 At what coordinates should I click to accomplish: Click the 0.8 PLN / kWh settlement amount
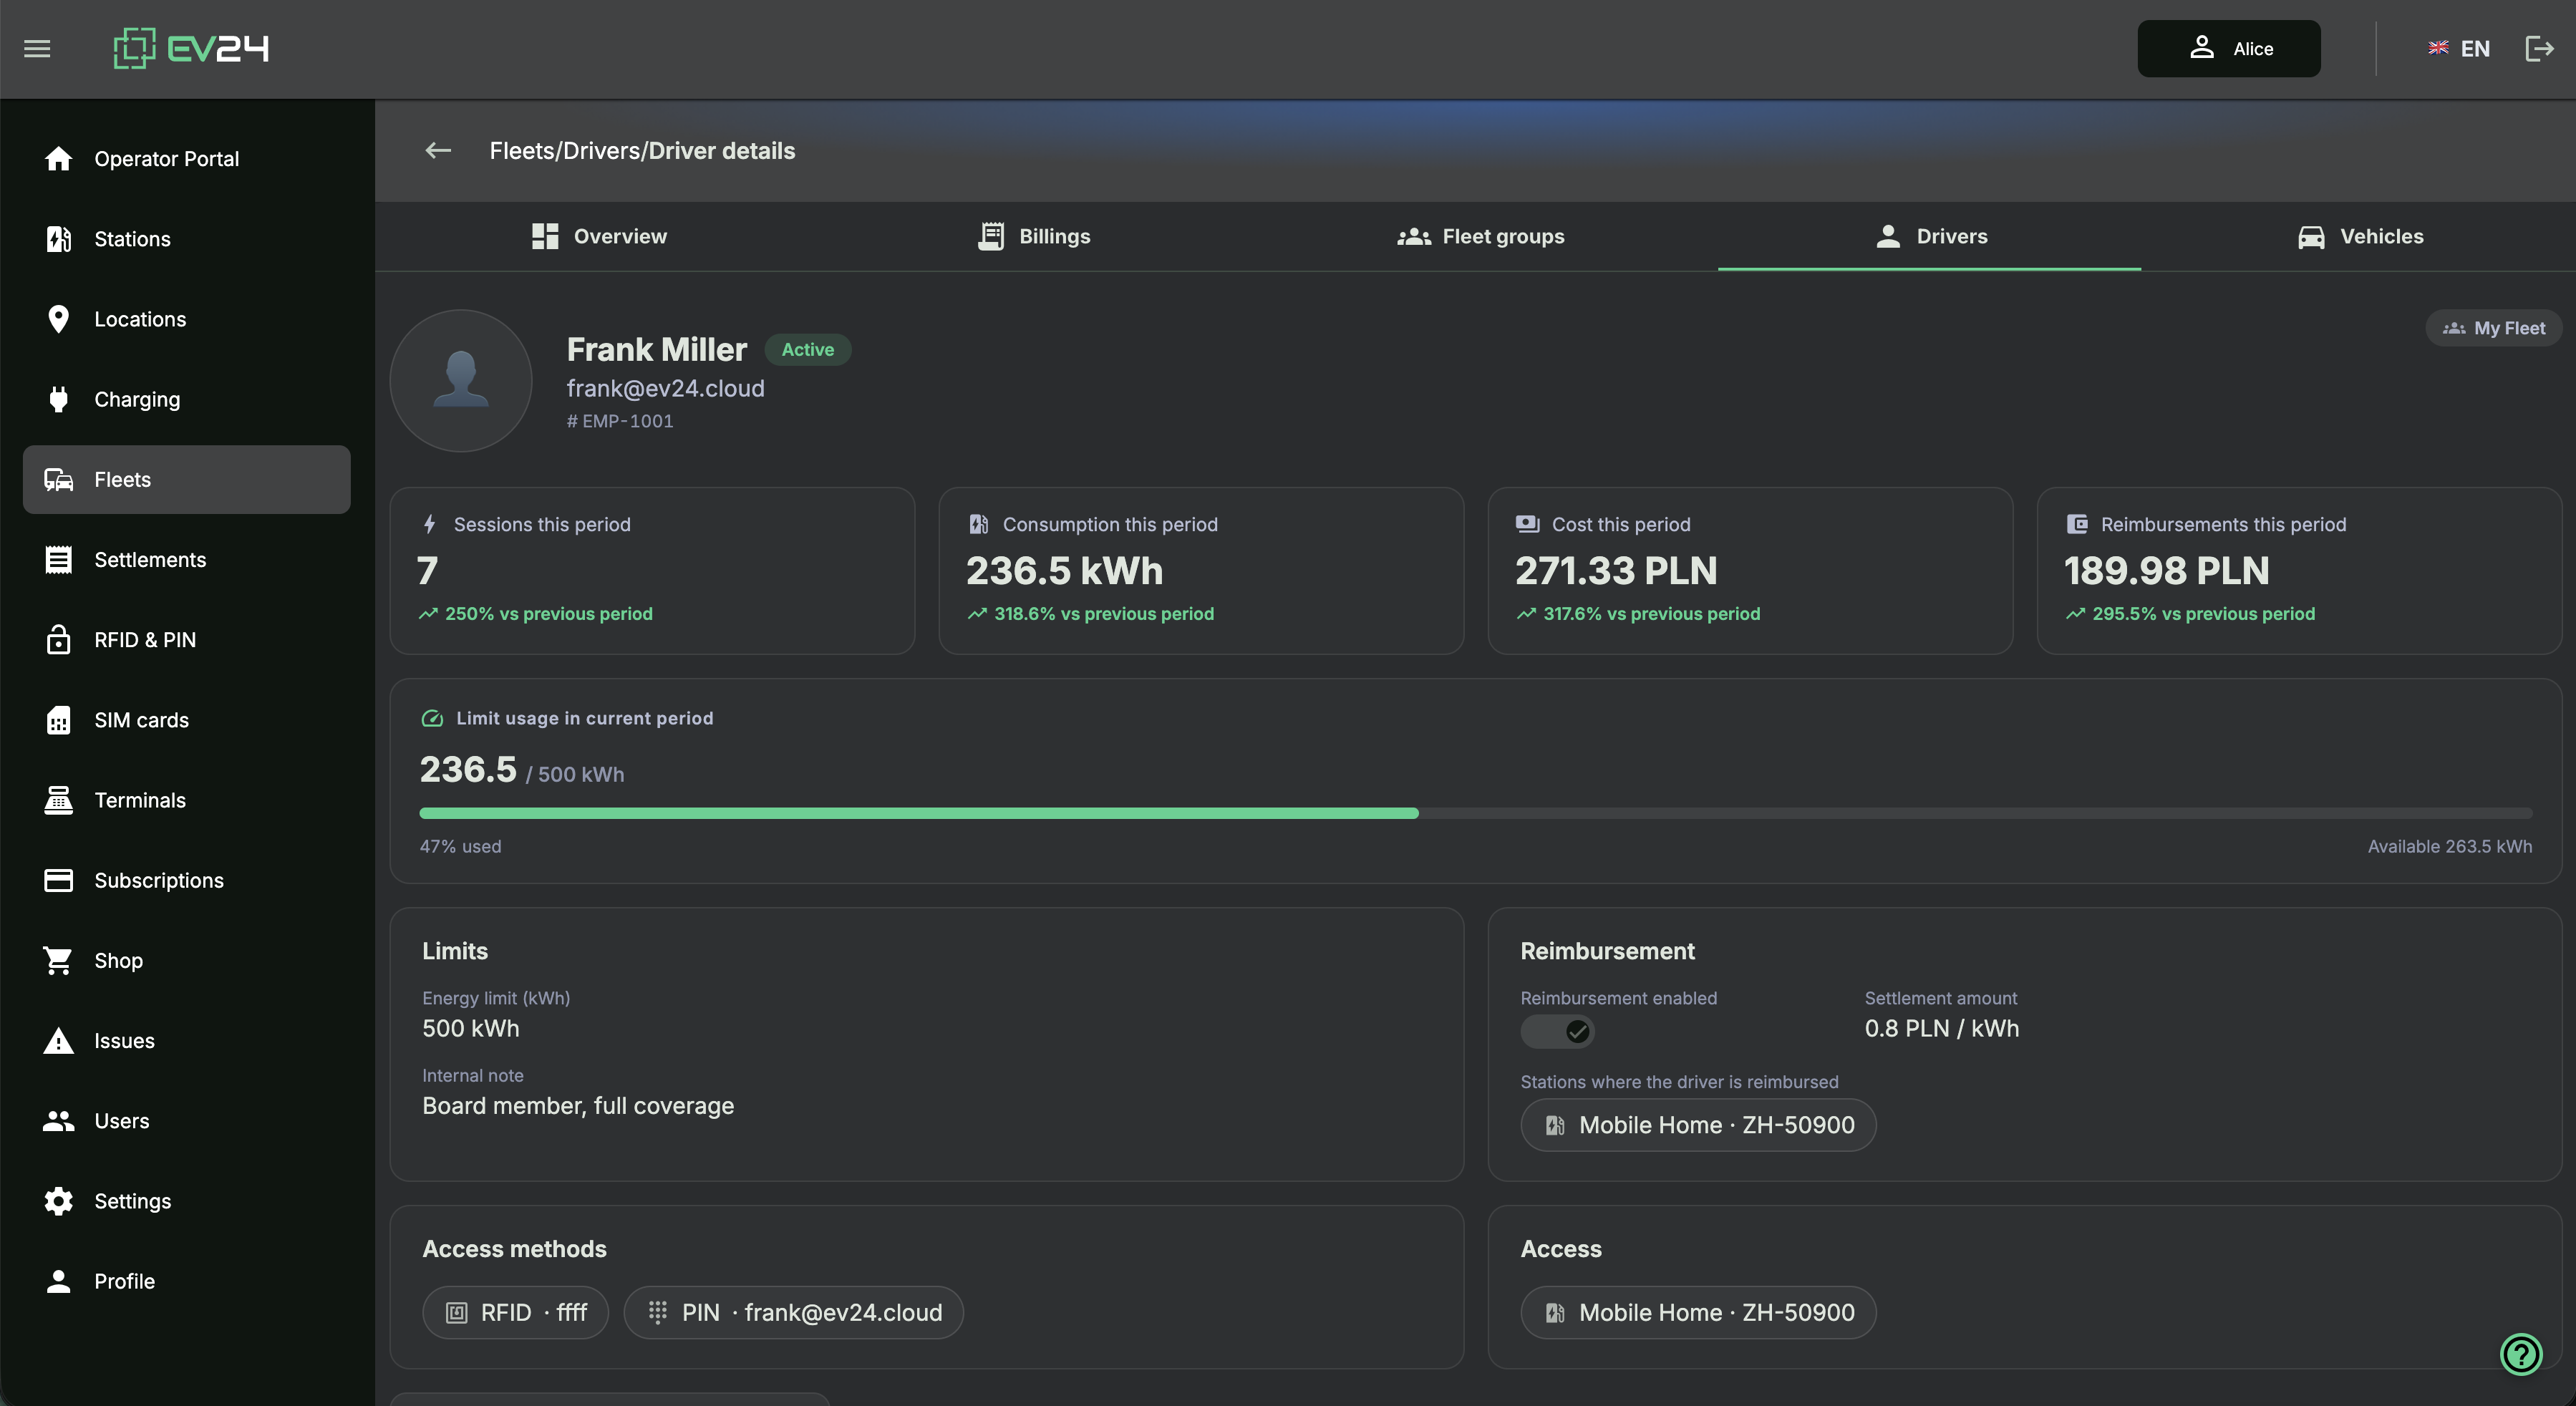pyautogui.click(x=1942, y=1029)
